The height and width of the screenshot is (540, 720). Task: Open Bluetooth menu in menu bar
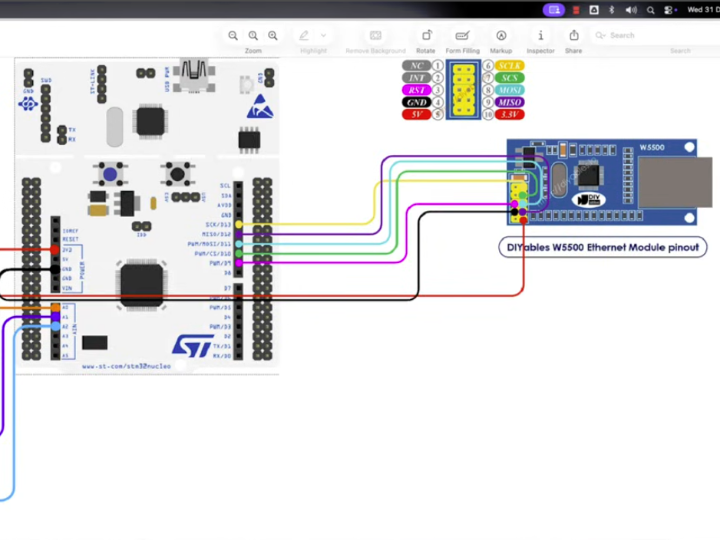[612, 10]
